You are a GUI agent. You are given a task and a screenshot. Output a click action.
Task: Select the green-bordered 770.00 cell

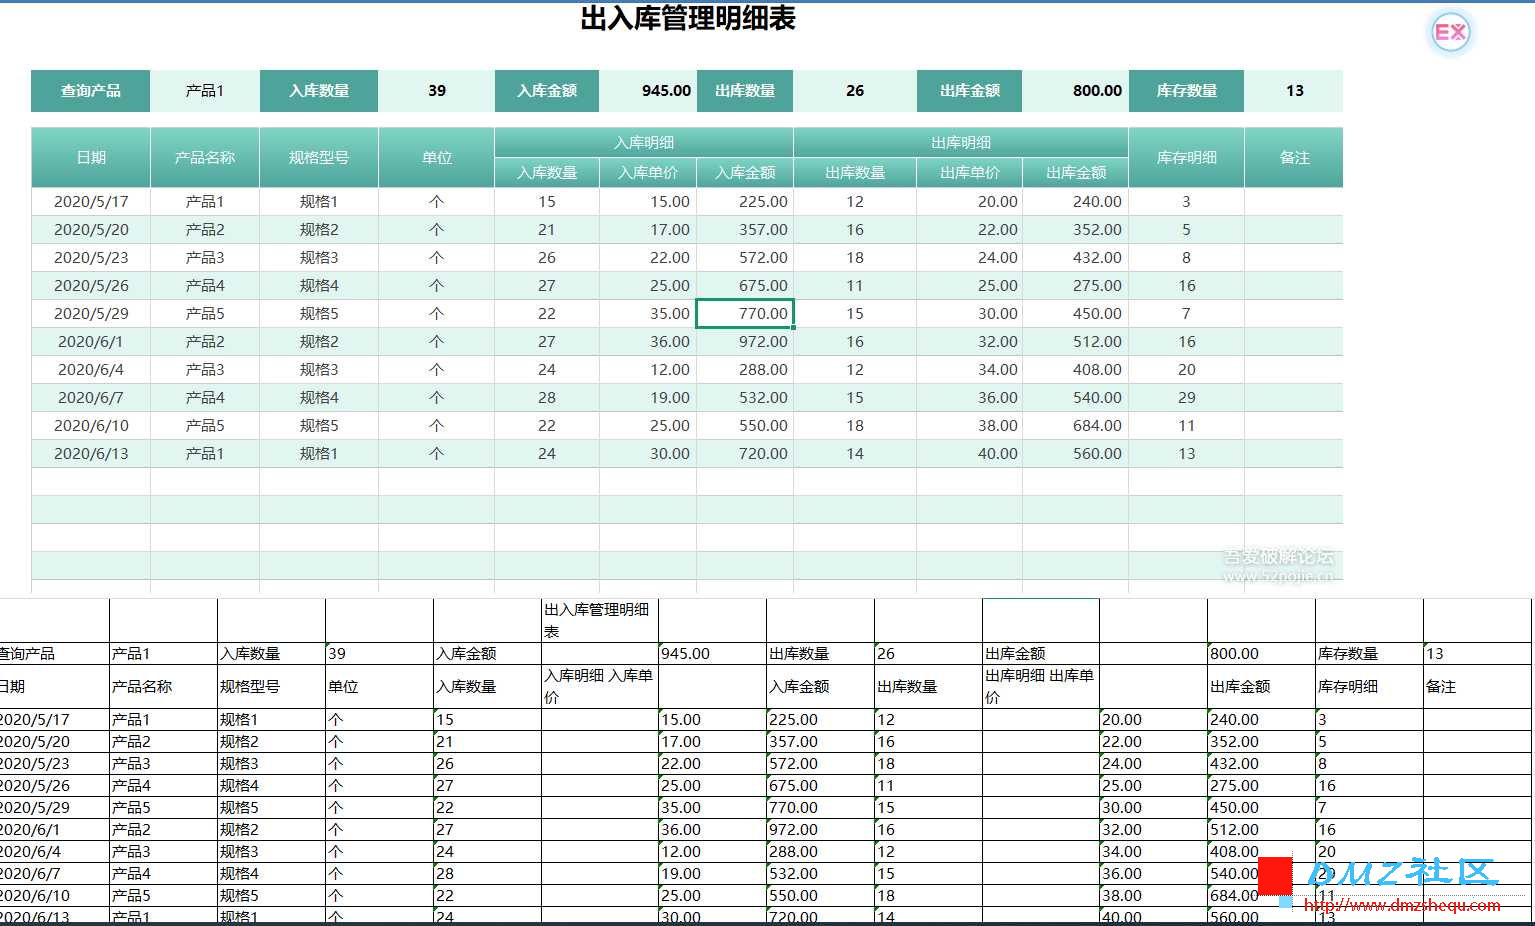point(745,313)
